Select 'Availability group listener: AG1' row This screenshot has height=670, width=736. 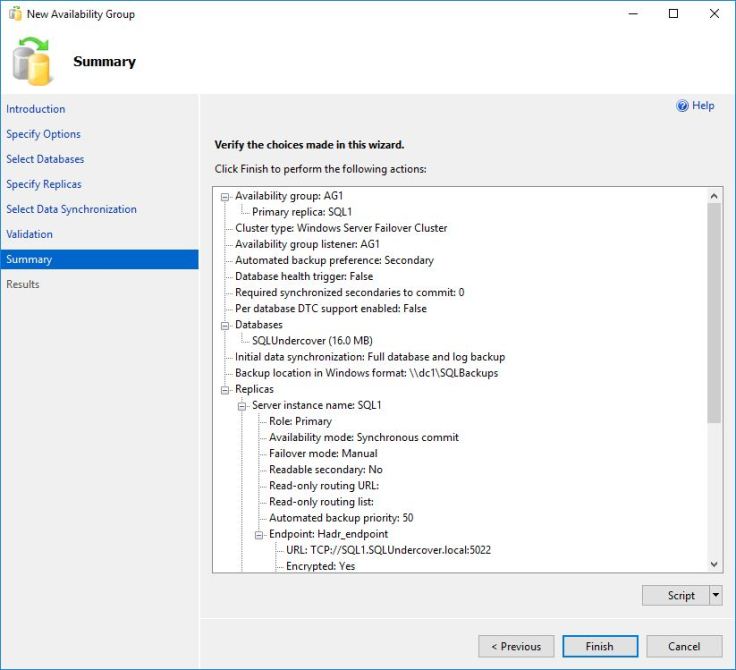click(x=307, y=244)
